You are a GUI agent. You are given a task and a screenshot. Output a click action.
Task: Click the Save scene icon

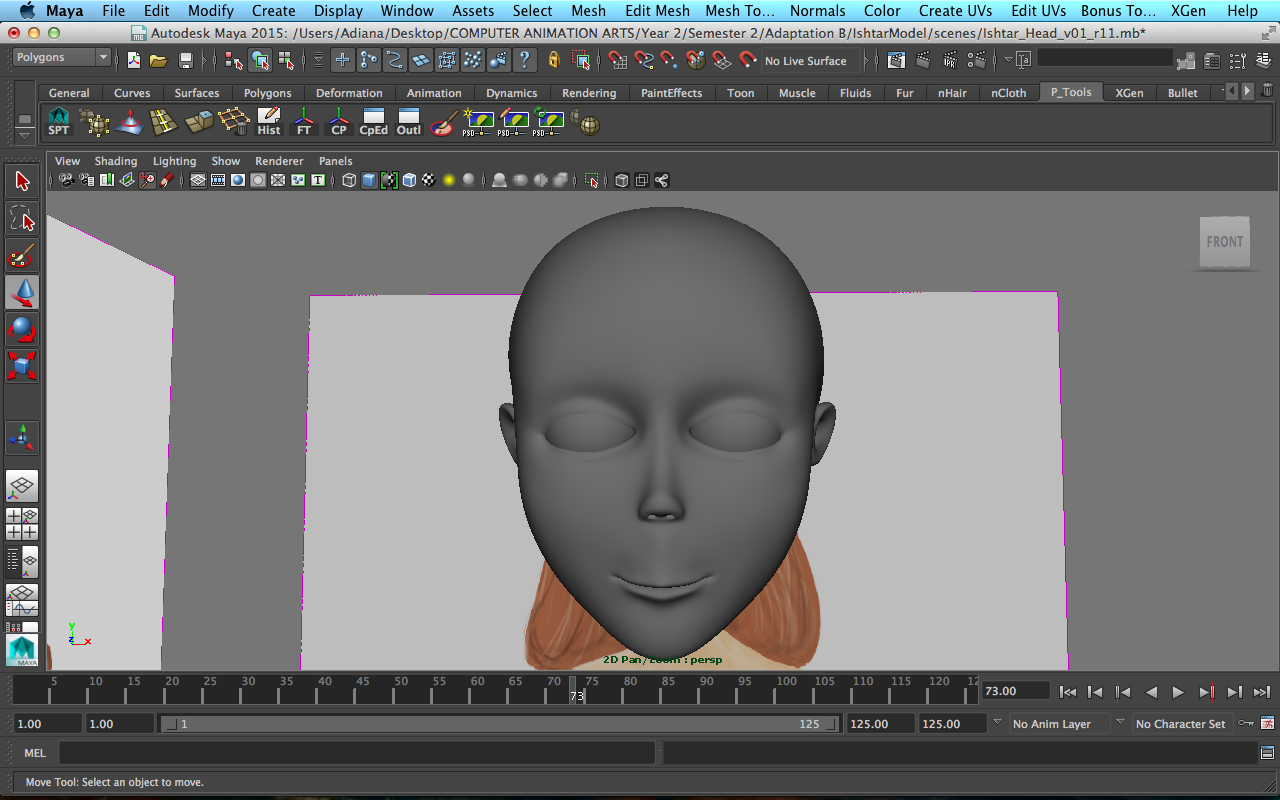(185, 61)
